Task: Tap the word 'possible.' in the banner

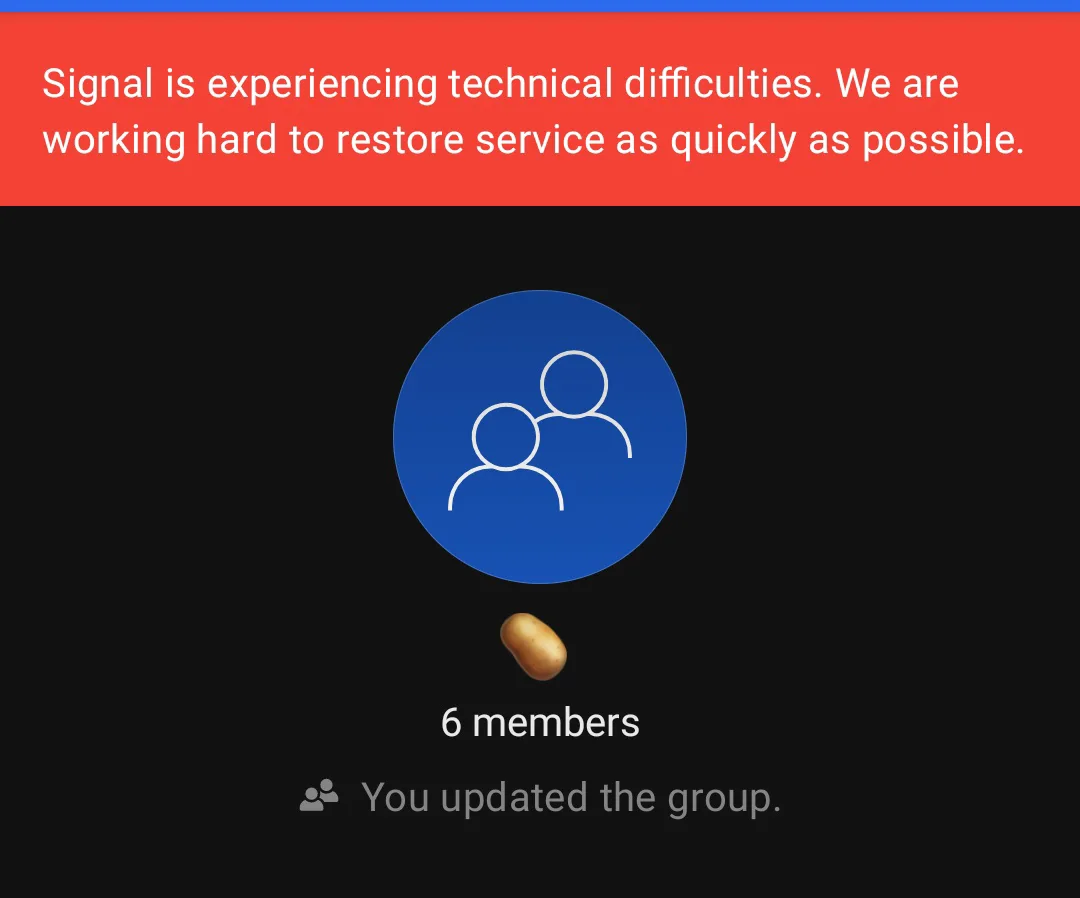Action: pyautogui.click(x=944, y=140)
